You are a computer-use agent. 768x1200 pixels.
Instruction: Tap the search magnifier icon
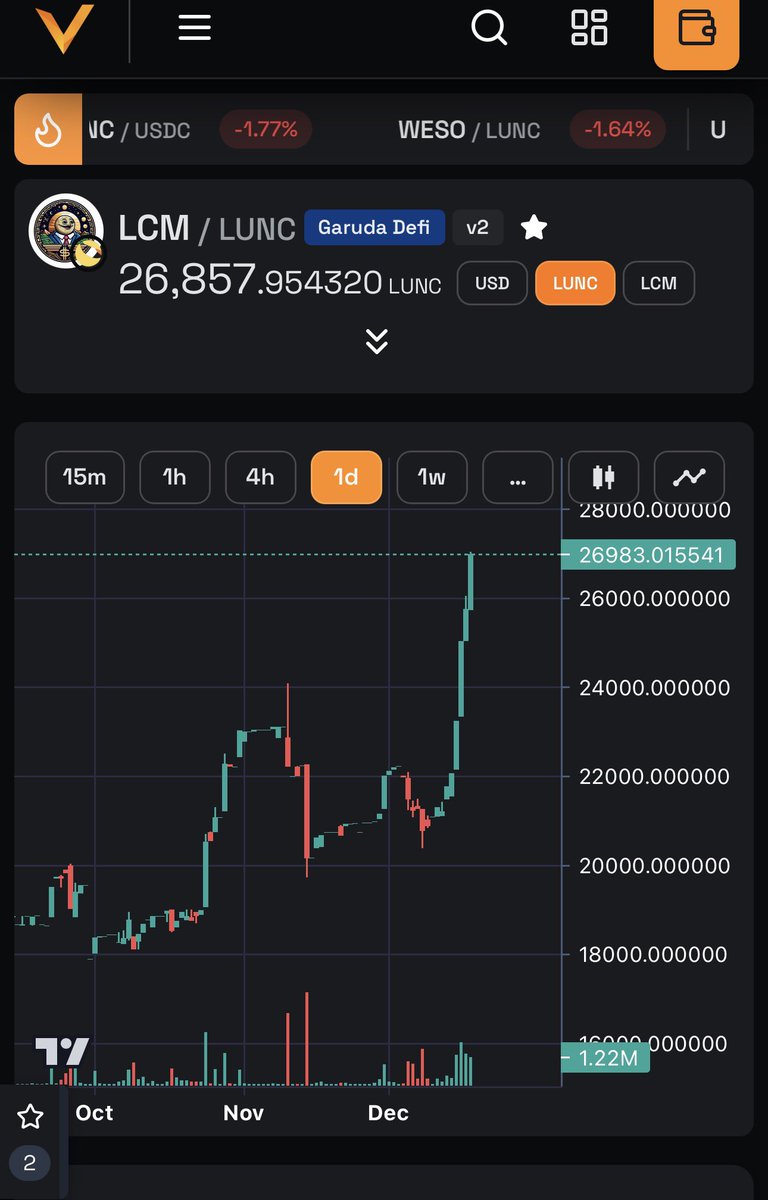pyautogui.click(x=489, y=27)
